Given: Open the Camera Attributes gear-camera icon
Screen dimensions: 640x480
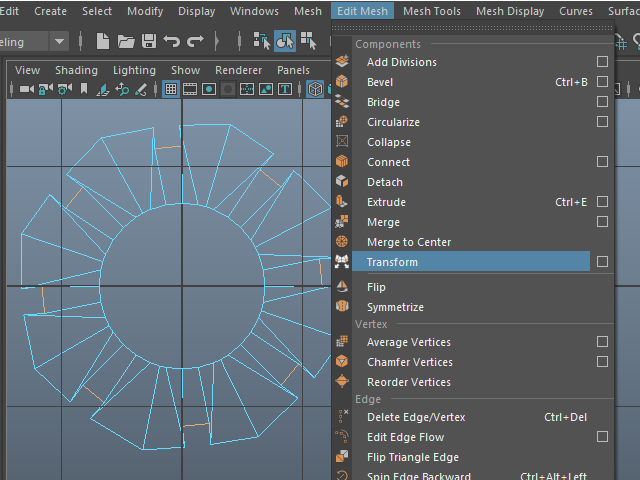Looking at the screenshot, I should 65,89.
